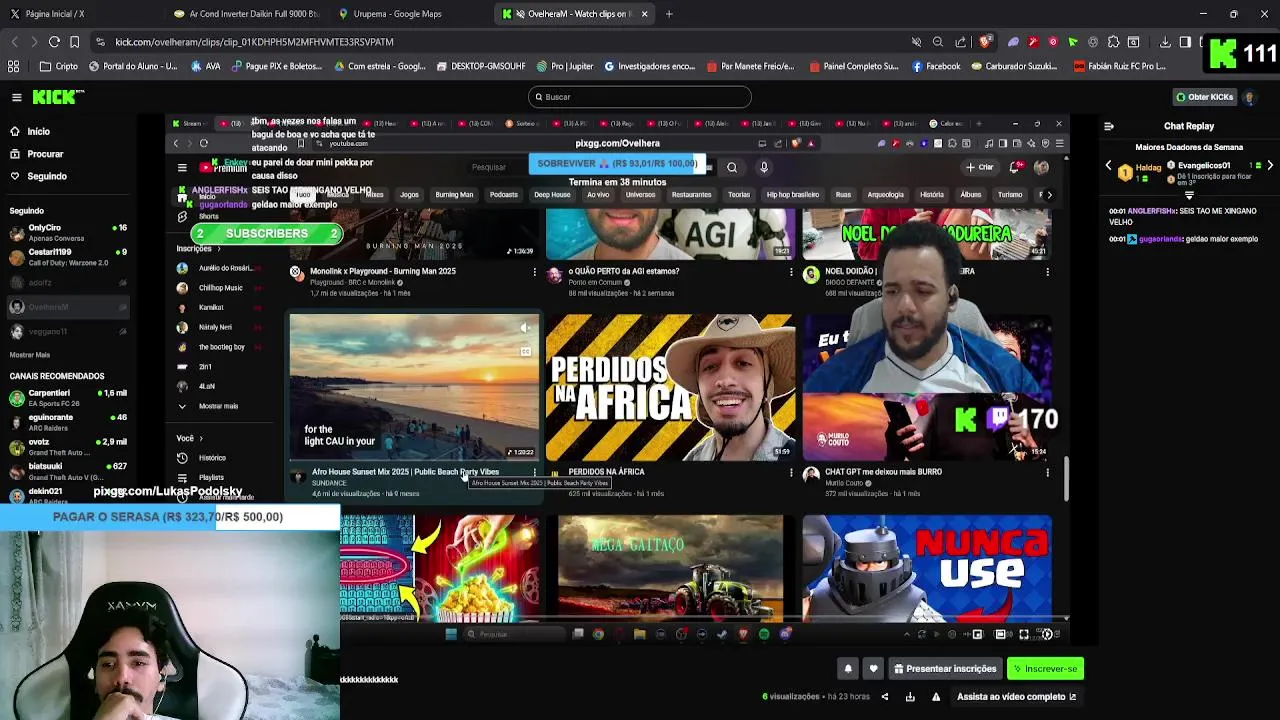Select the Jogos category chip
The image size is (1280, 720).
(409, 195)
